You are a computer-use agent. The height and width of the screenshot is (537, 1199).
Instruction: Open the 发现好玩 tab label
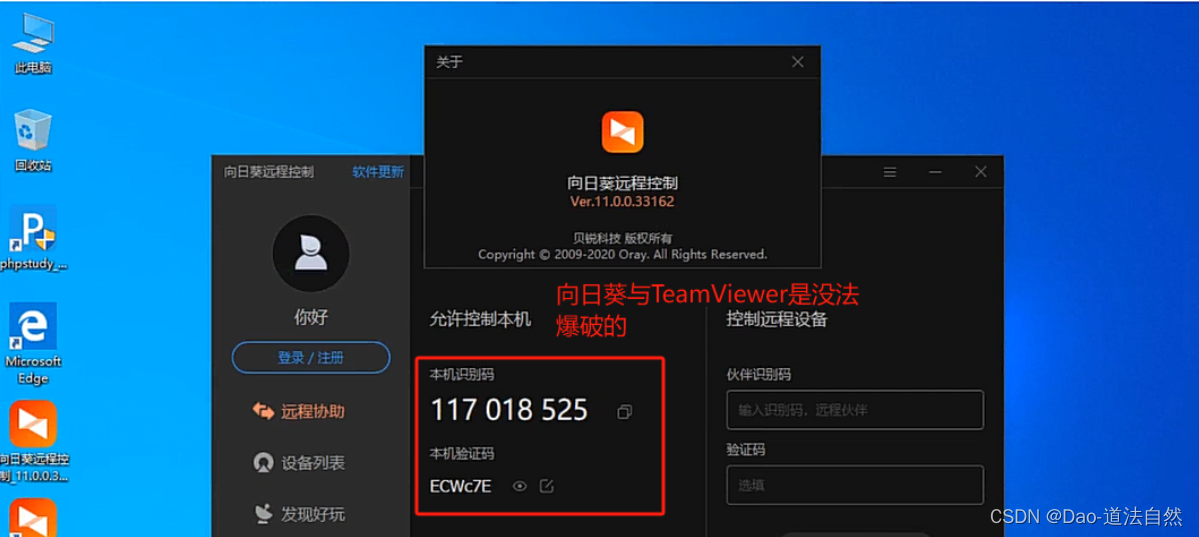[x=313, y=514]
